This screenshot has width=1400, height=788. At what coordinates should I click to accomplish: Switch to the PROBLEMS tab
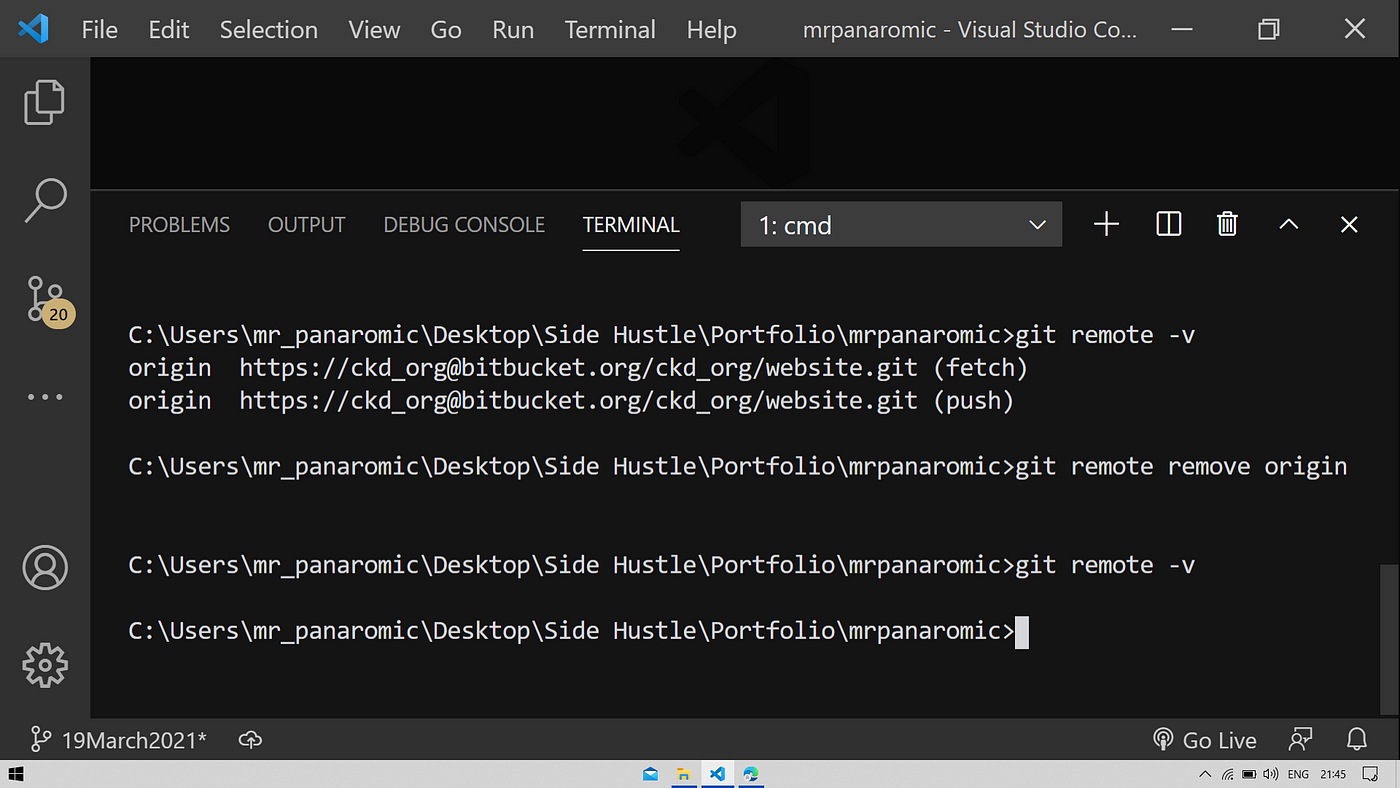pos(179,225)
